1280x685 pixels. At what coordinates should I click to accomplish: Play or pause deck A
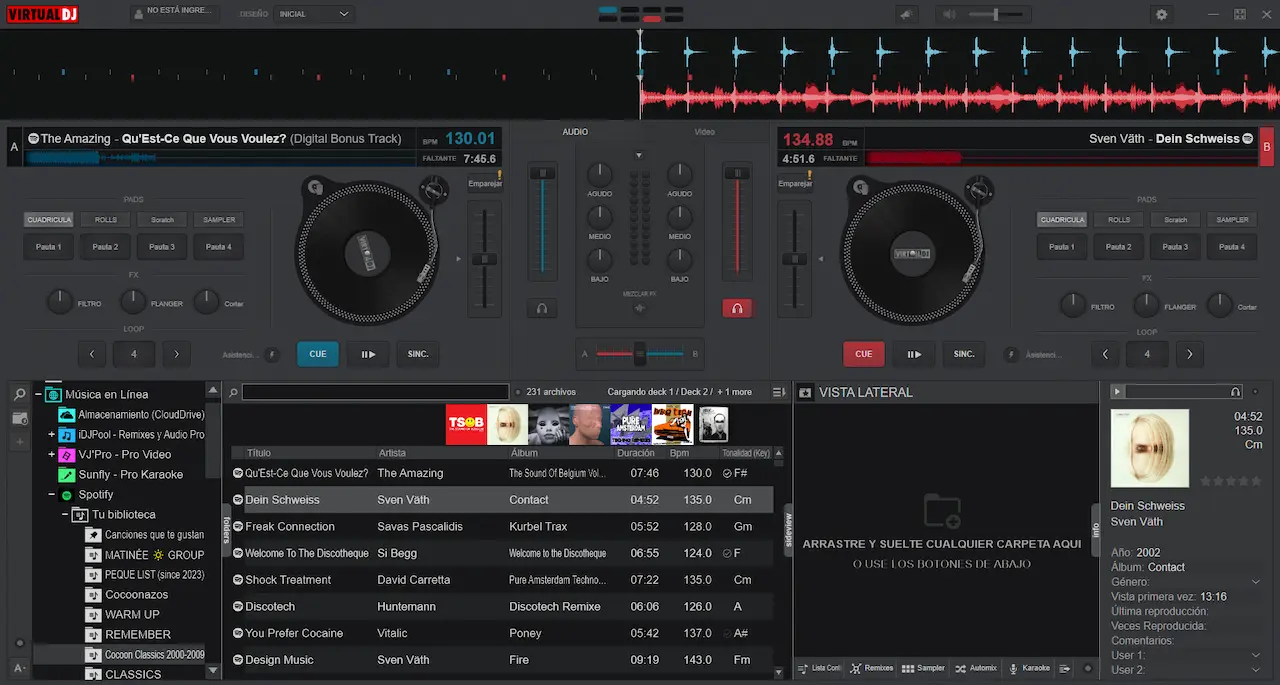(x=368, y=354)
